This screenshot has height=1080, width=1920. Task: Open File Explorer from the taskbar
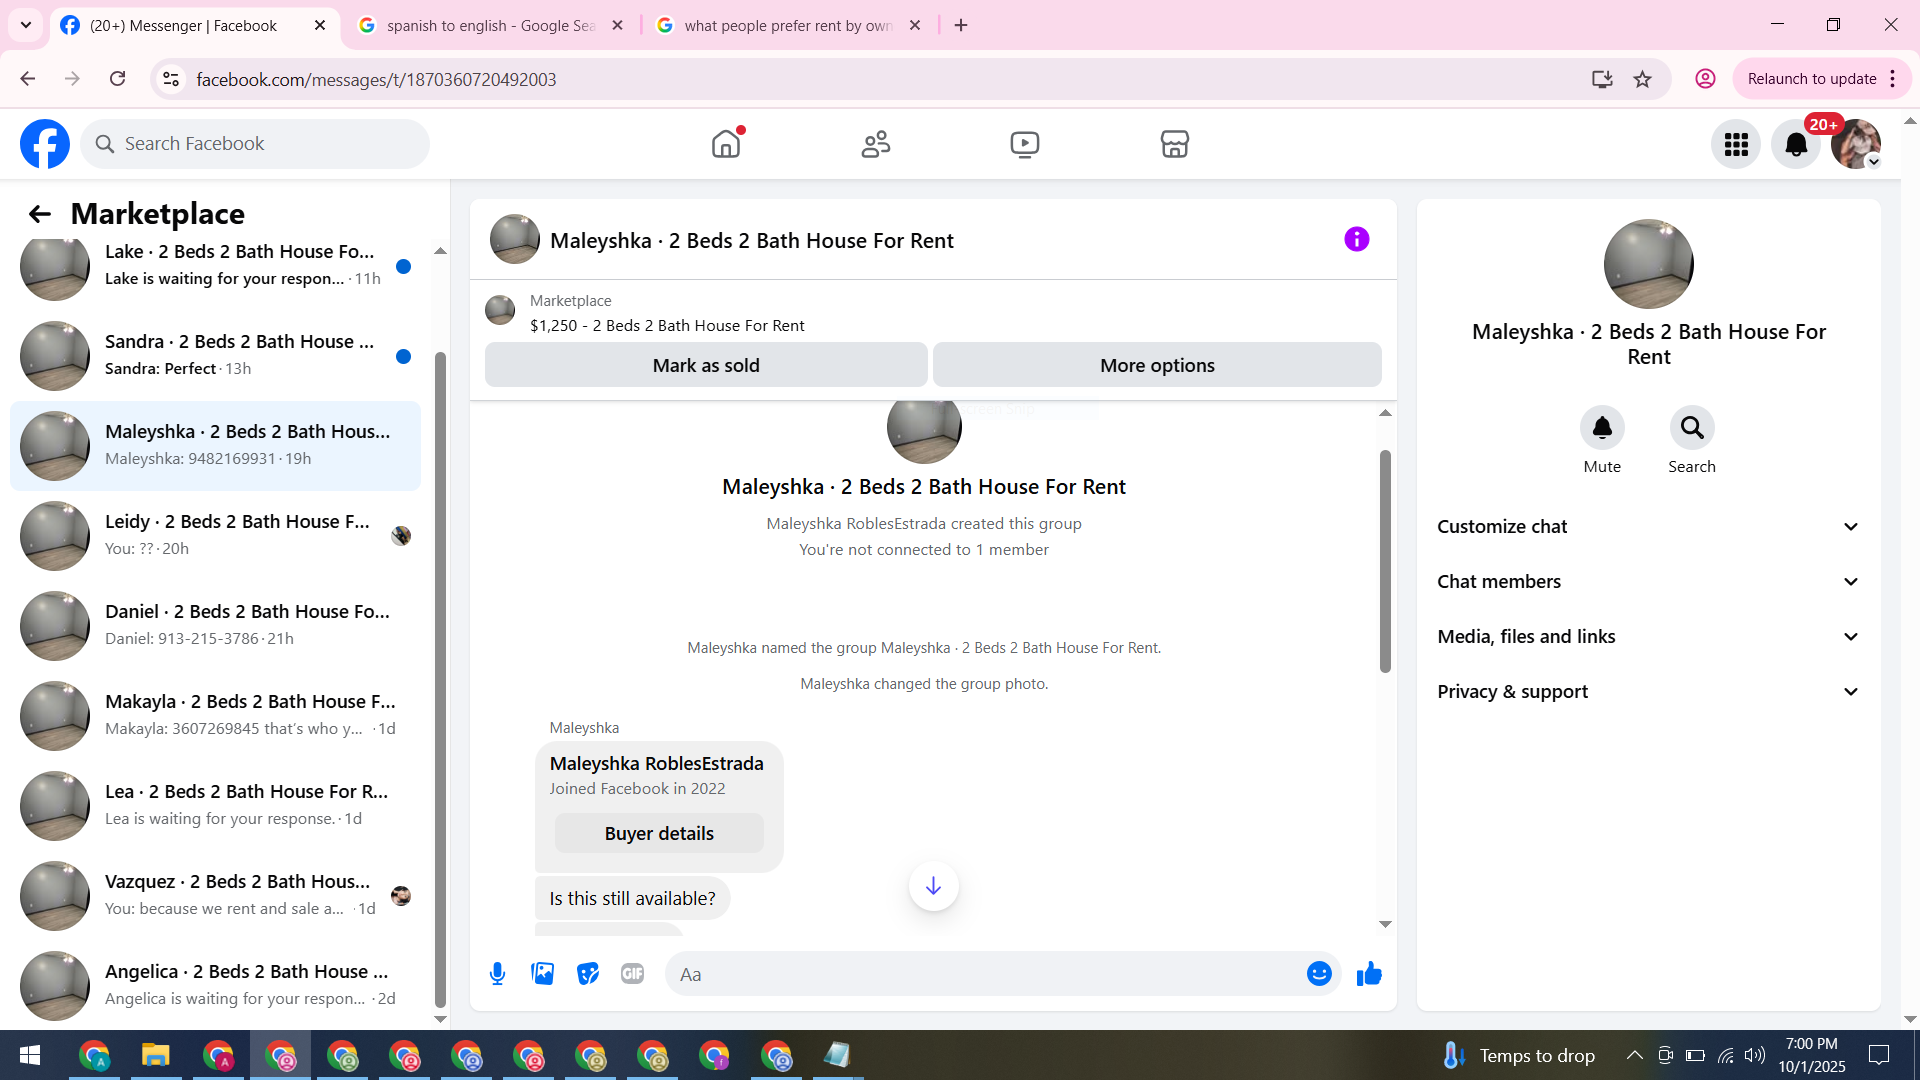(156, 1055)
